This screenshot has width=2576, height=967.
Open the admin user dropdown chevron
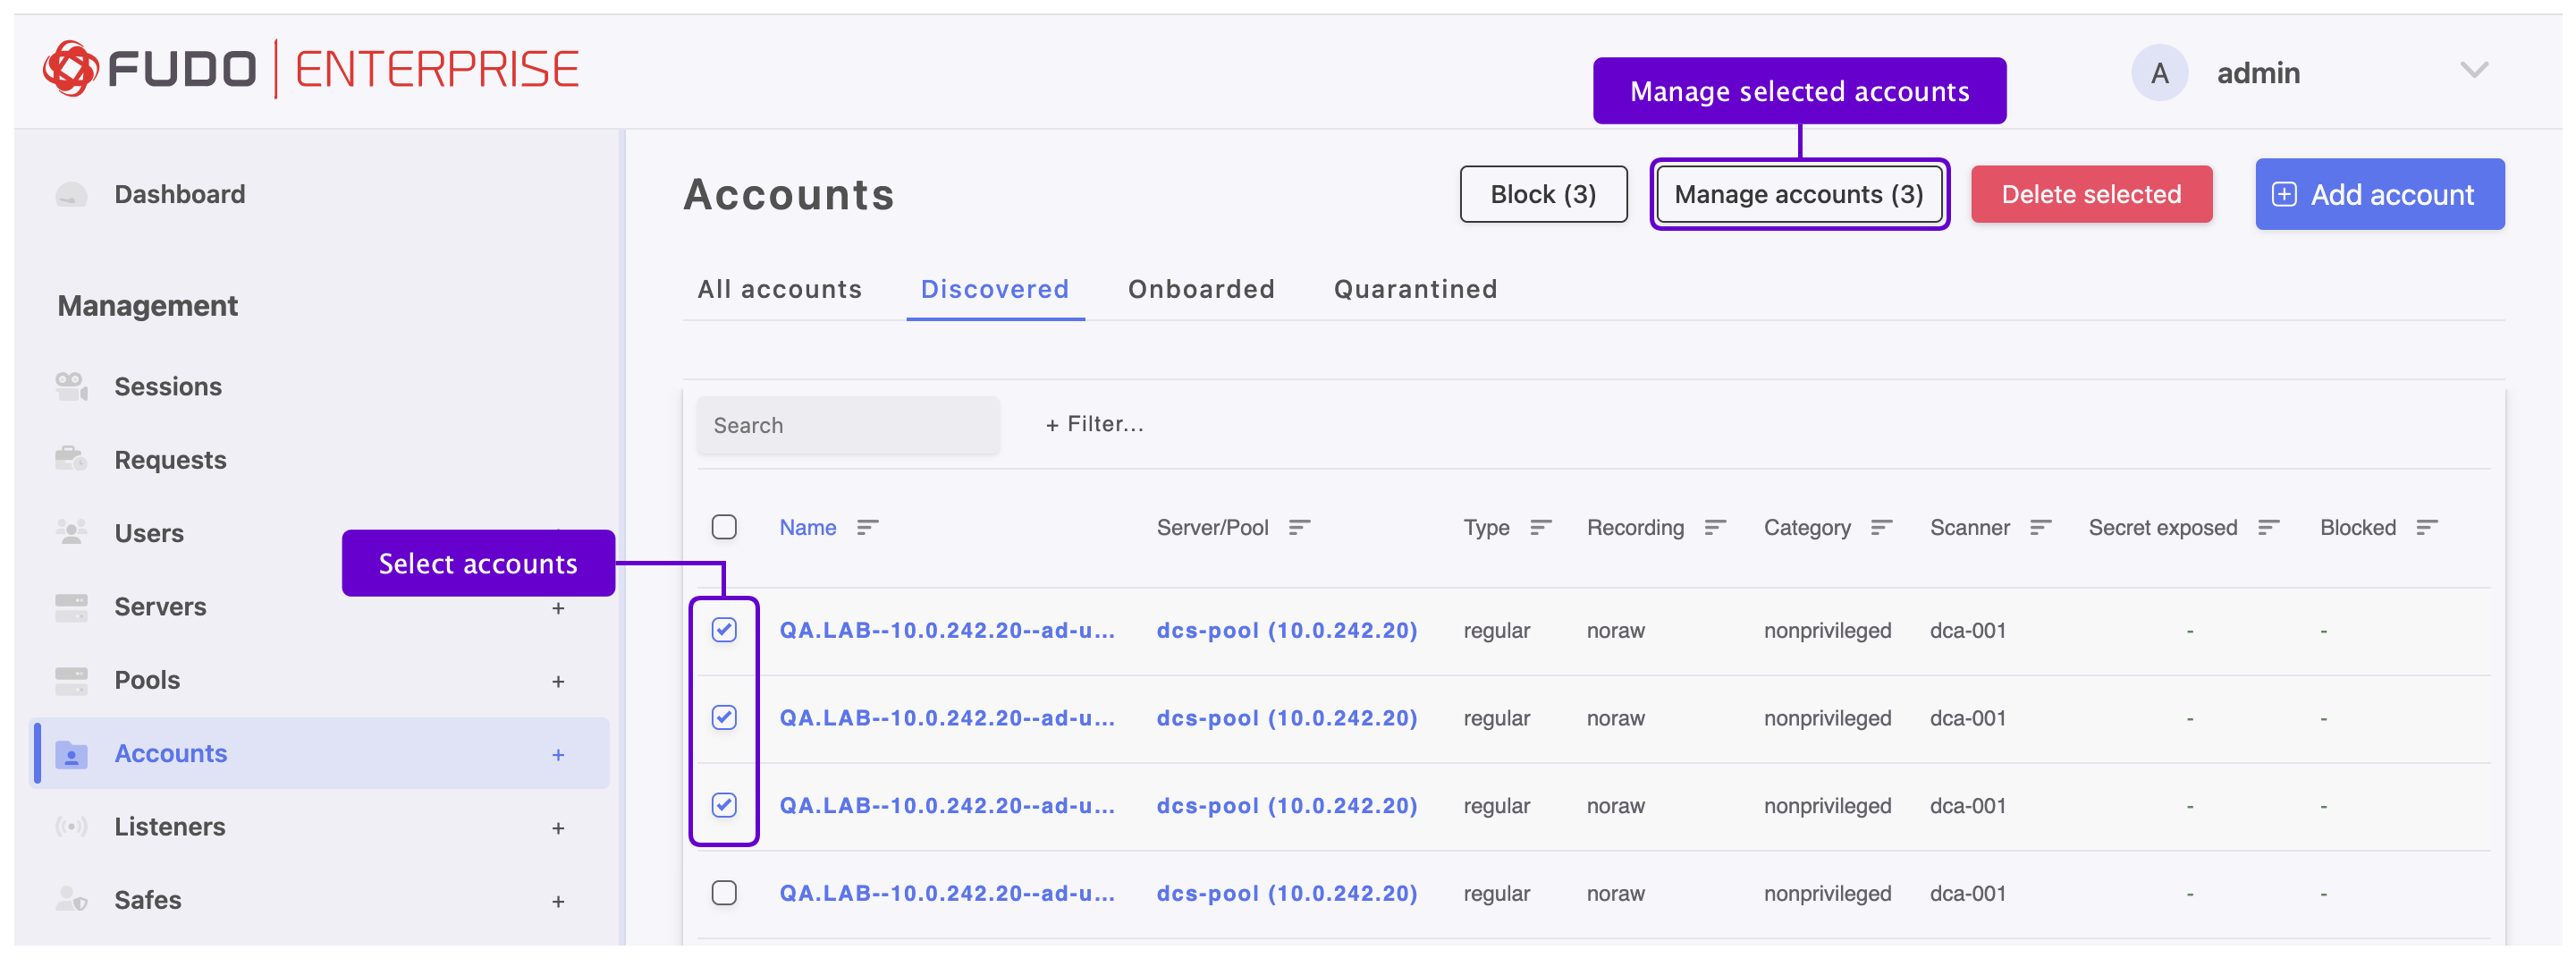tap(2473, 71)
